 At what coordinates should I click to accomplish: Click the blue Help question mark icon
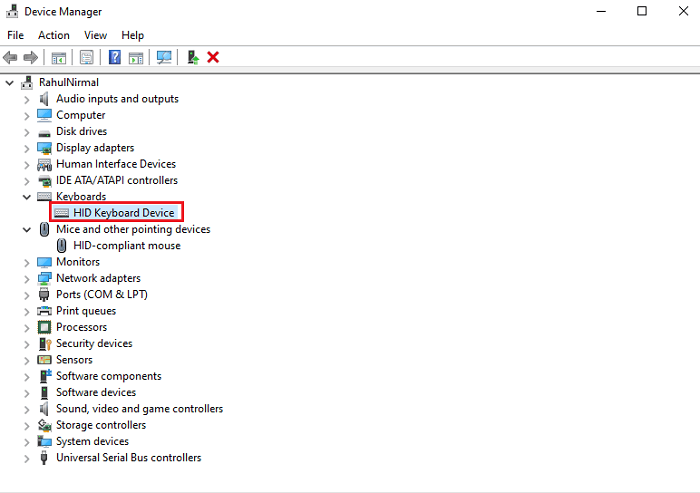pos(115,58)
